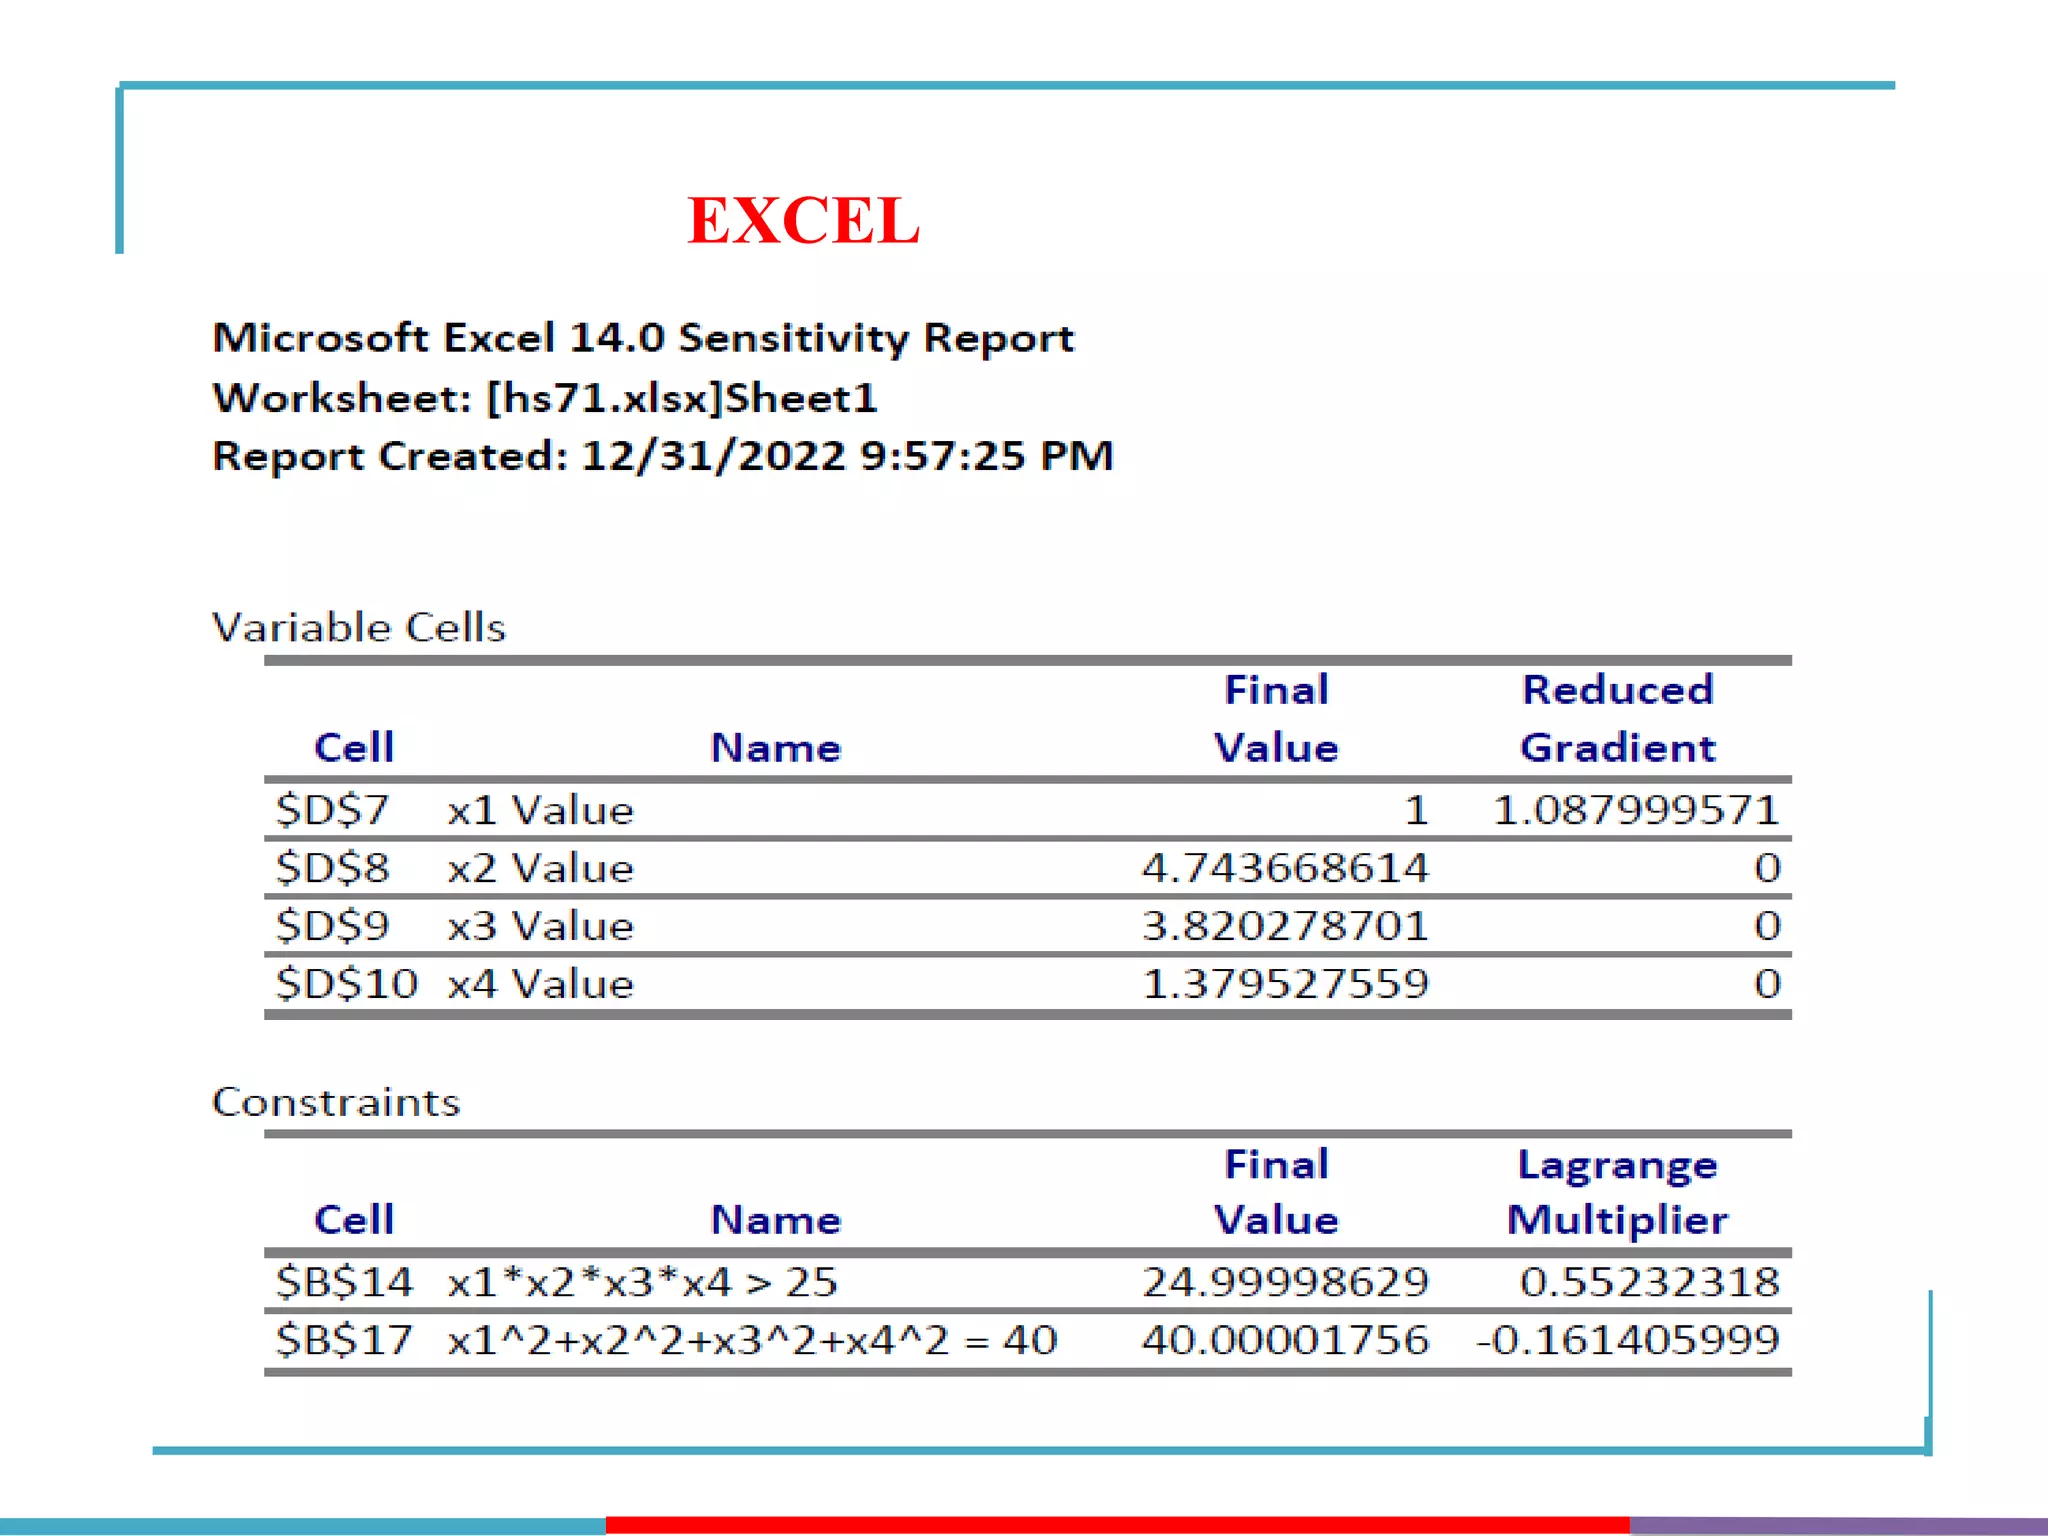The height and width of the screenshot is (1536, 2048).
Task: Click the $D$10 cell reference
Action: pos(346,984)
